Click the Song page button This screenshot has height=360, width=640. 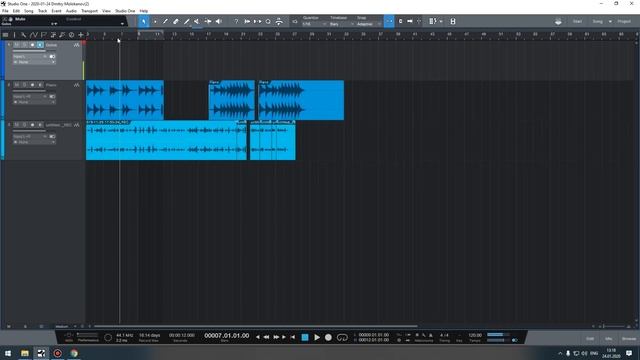pos(598,21)
